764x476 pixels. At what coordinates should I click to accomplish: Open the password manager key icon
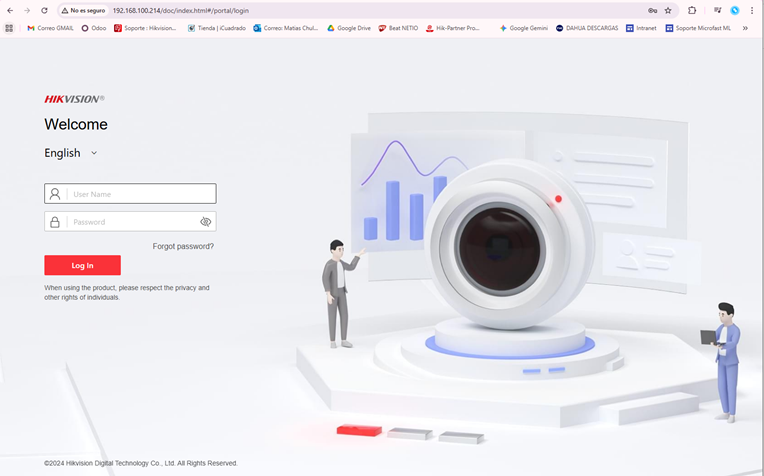pyautogui.click(x=652, y=10)
